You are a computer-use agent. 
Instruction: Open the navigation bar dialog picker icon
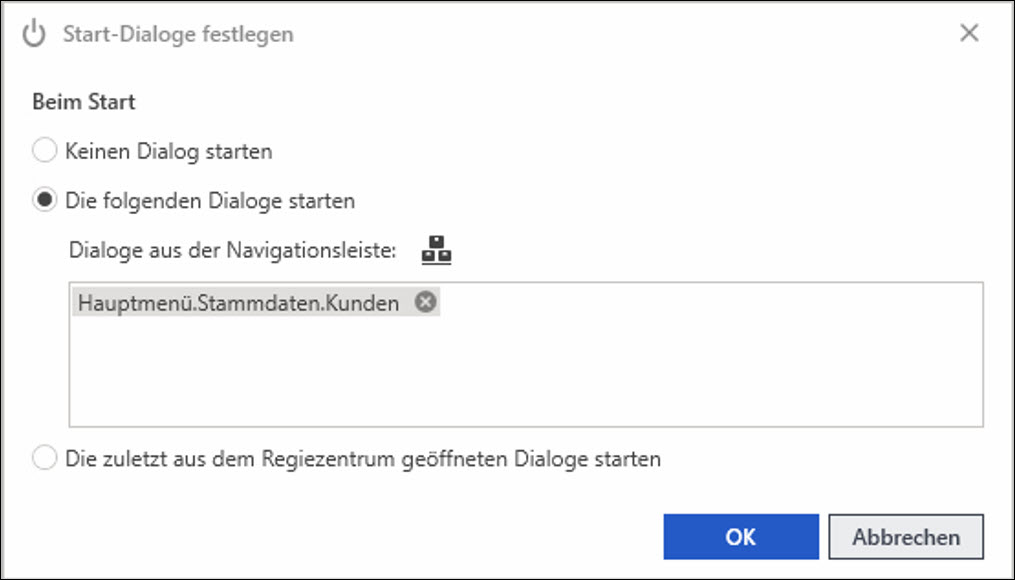tap(436, 251)
